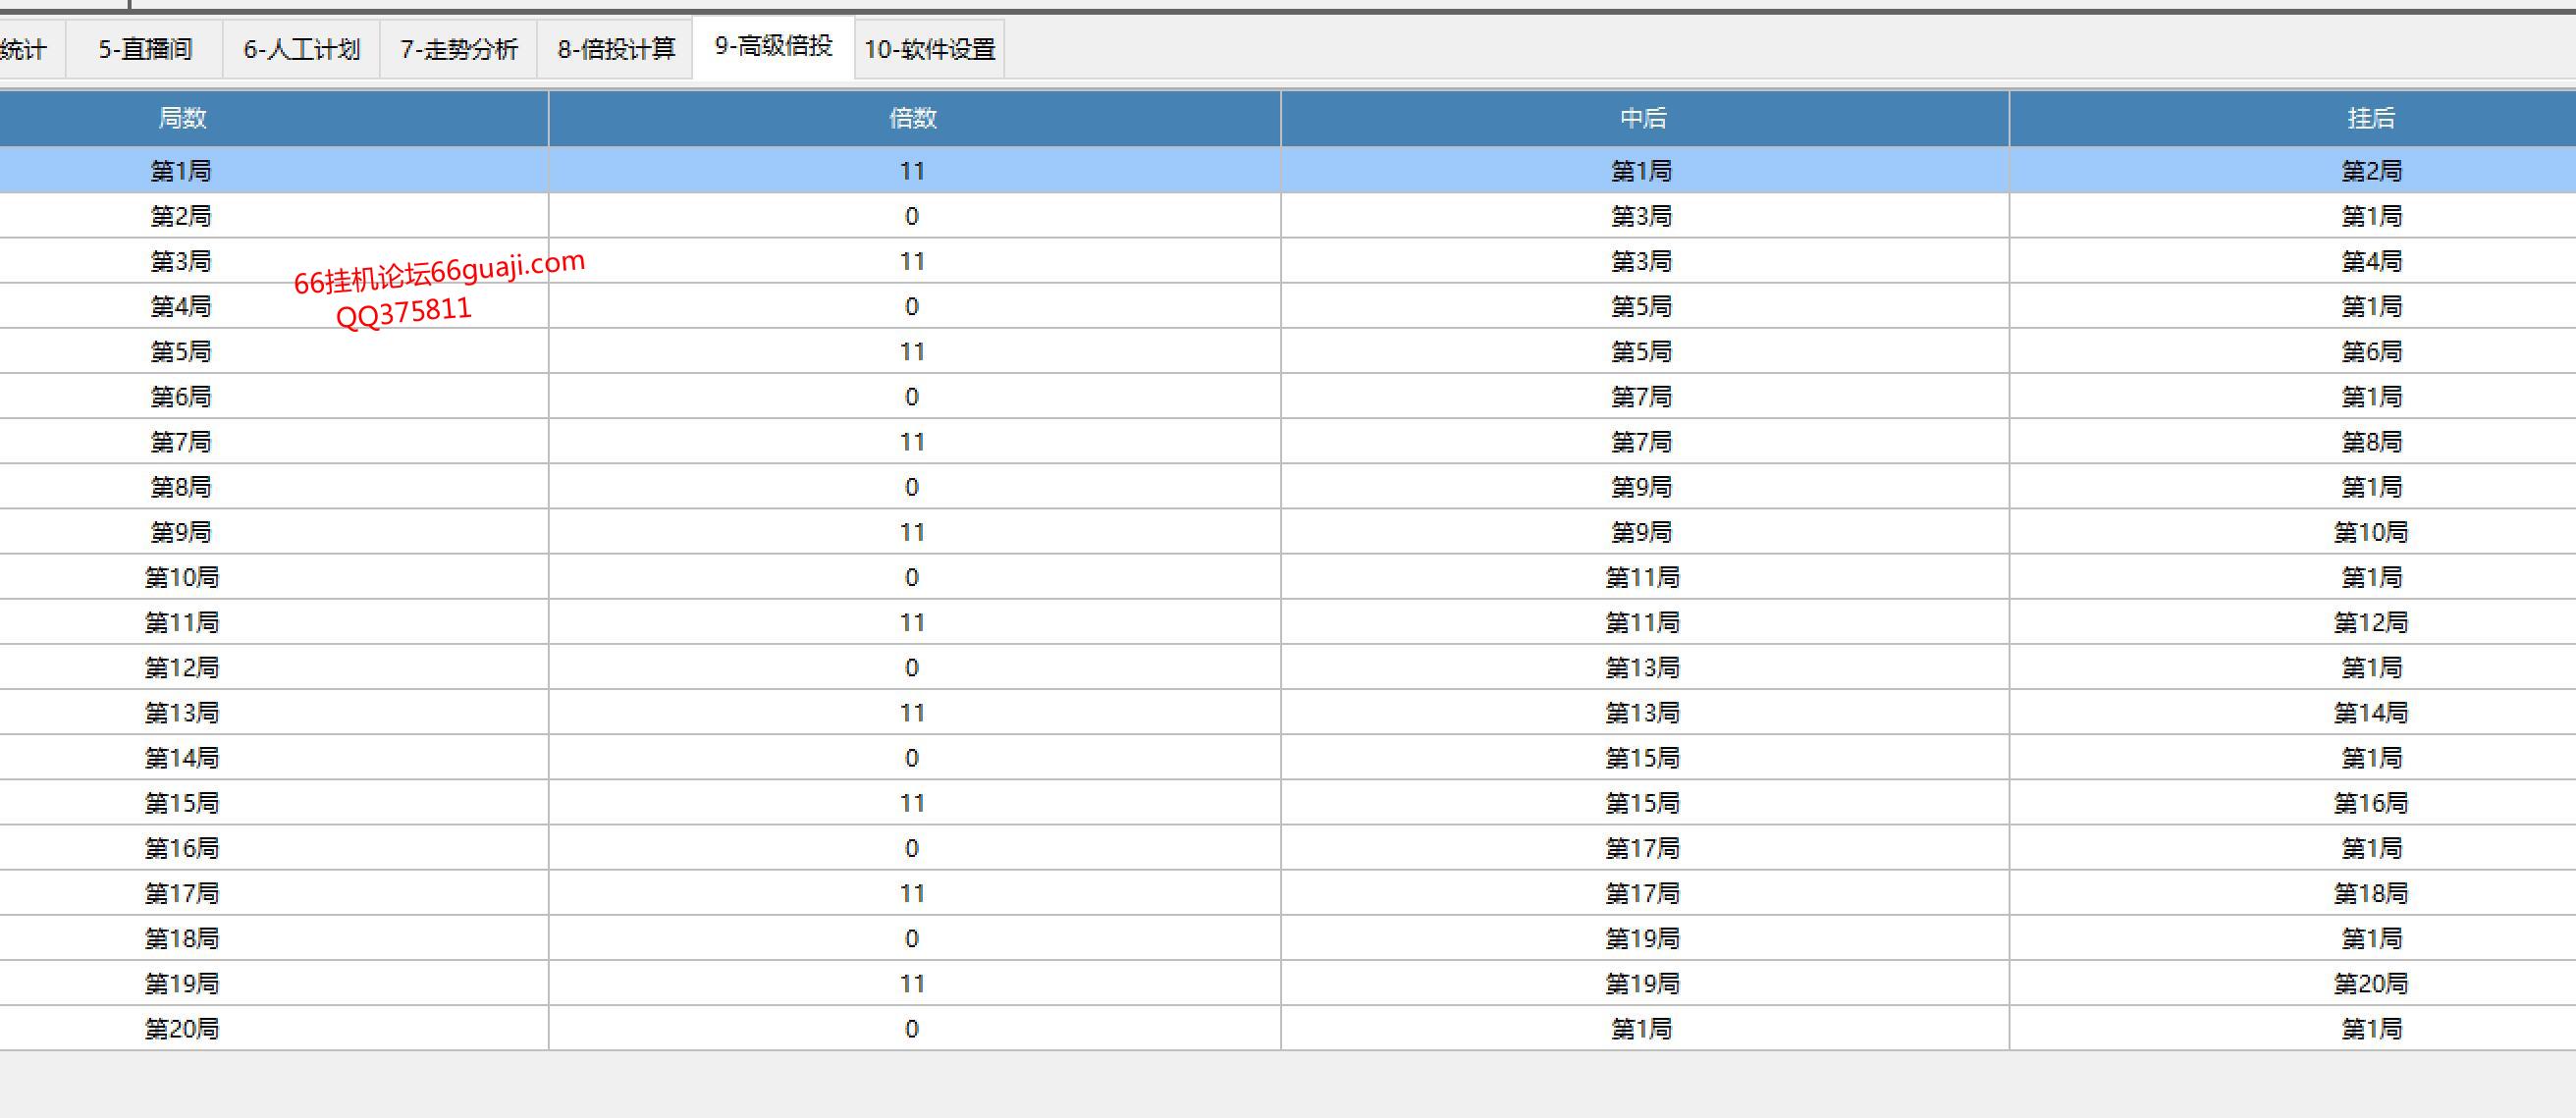Screen dimensions: 2576x1118
Task: Click 挂后 cell 第20局 in row 第19局
Action: click(x=2293, y=983)
